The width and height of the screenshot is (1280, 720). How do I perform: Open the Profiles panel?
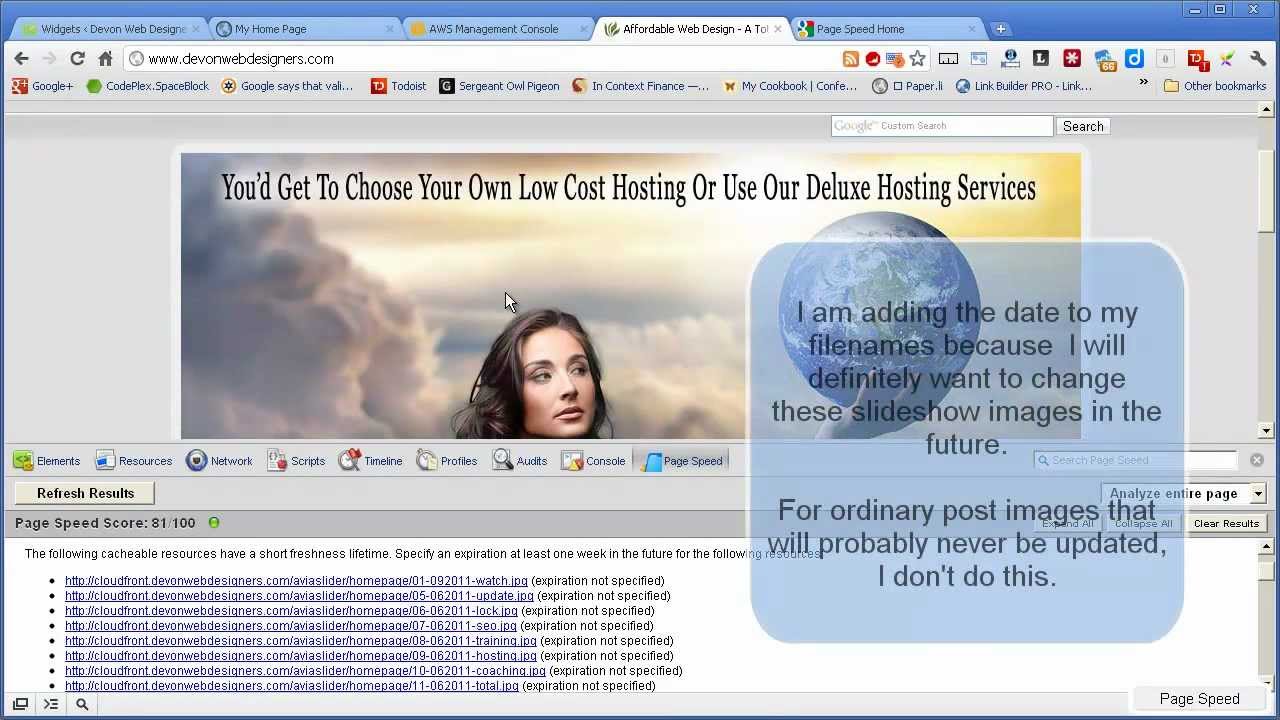pos(447,461)
